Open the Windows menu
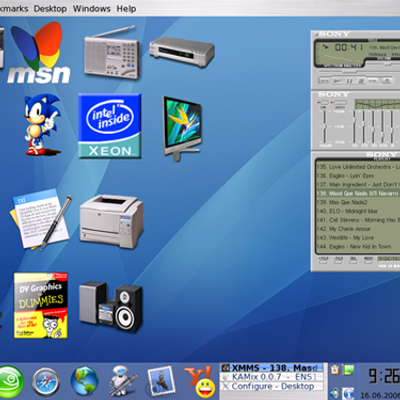The height and width of the screenshot is (400, 400). click(x=92, y=8)
